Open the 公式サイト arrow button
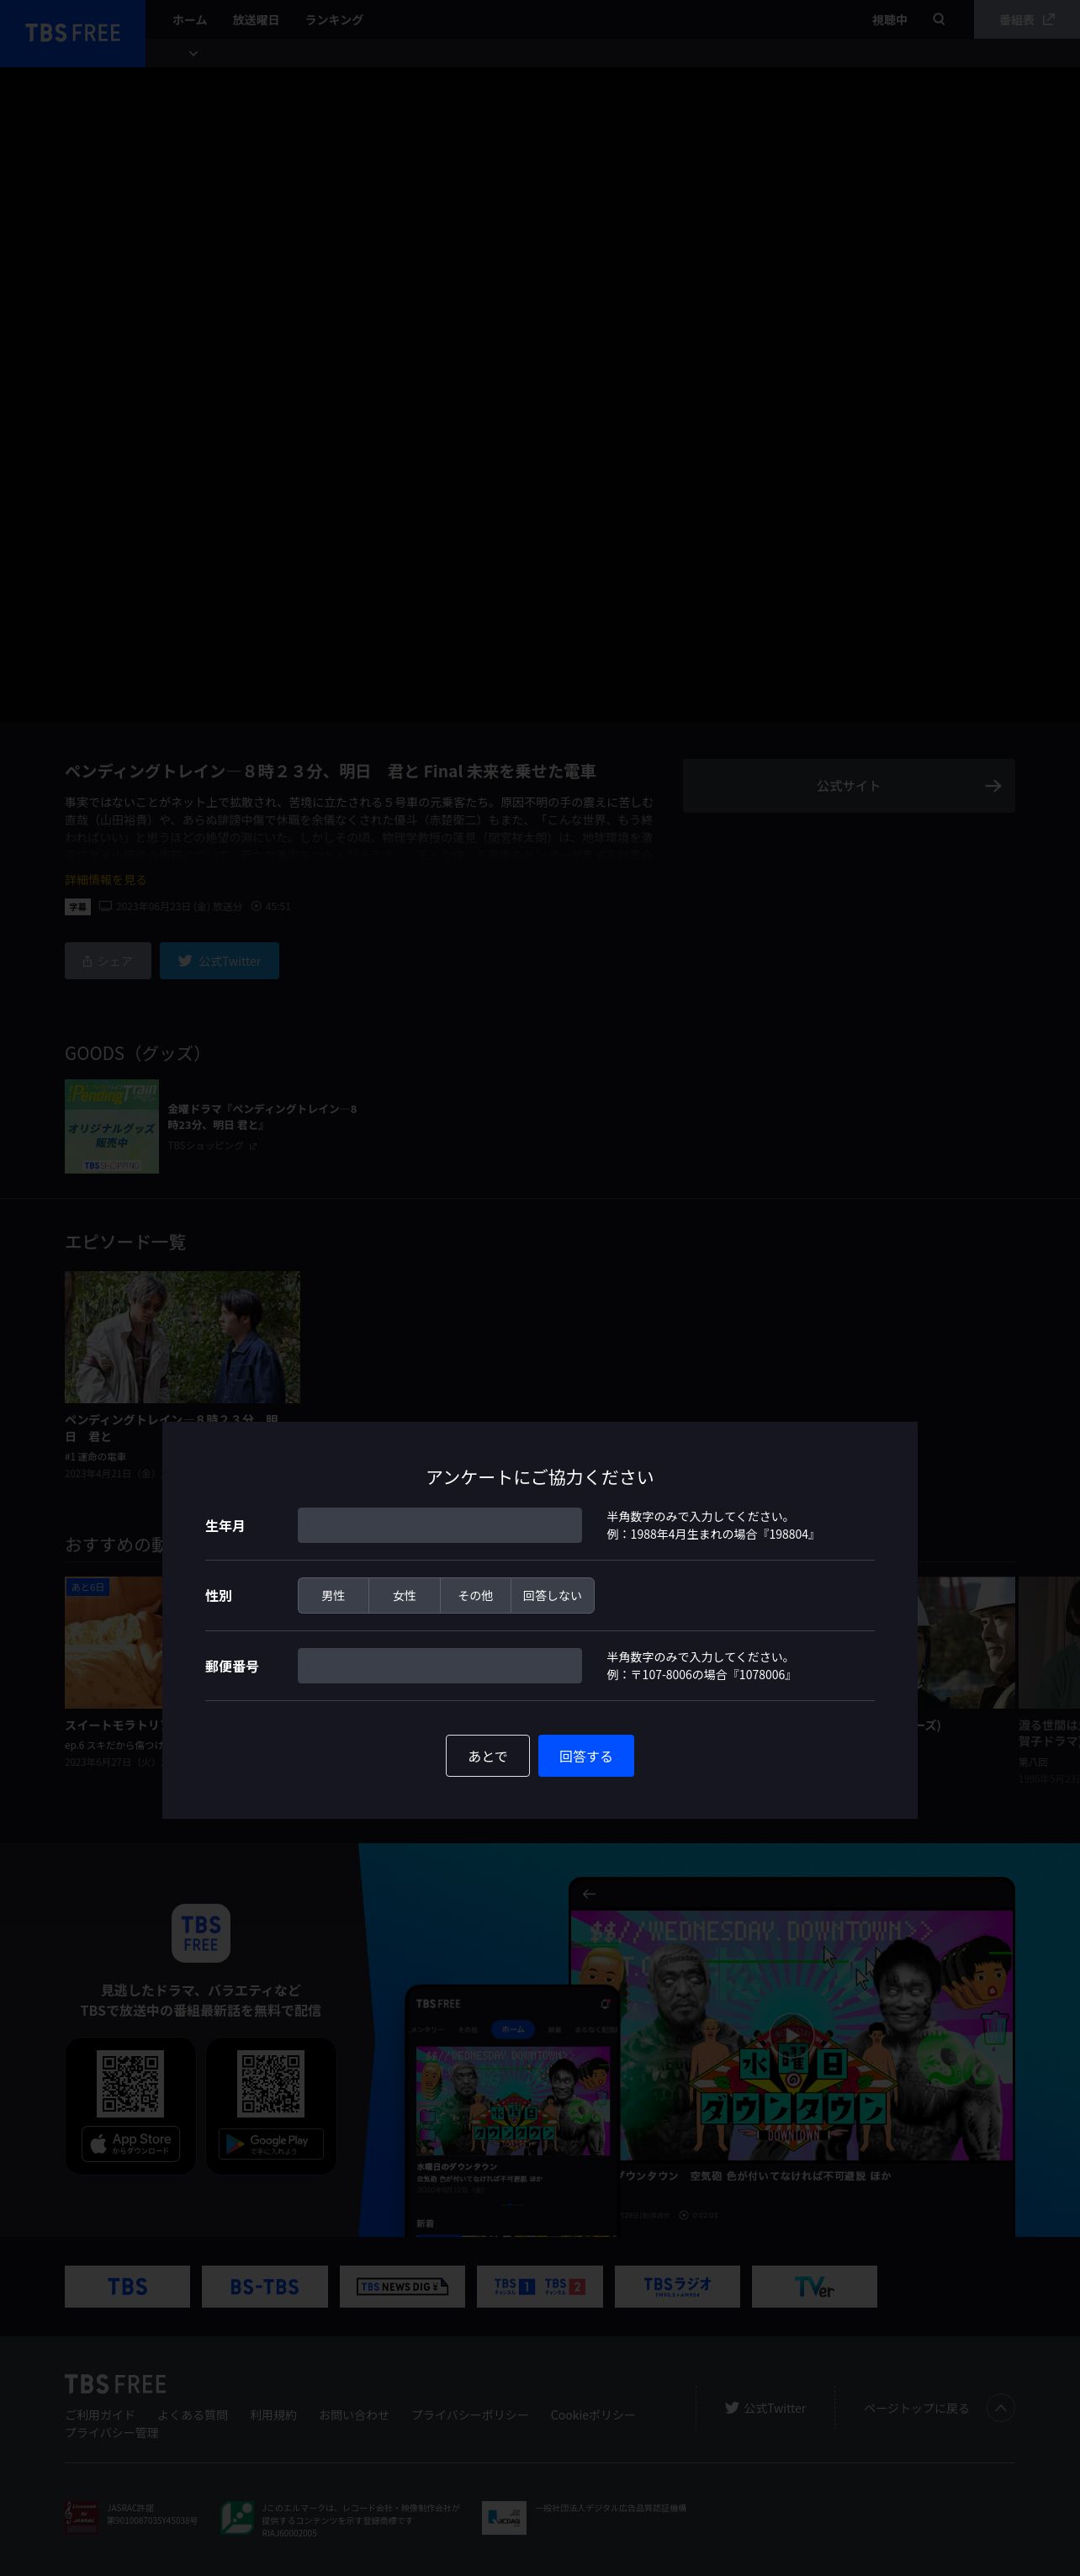The height and width of the screenshot is (2576, 1080). click(849, 785)
